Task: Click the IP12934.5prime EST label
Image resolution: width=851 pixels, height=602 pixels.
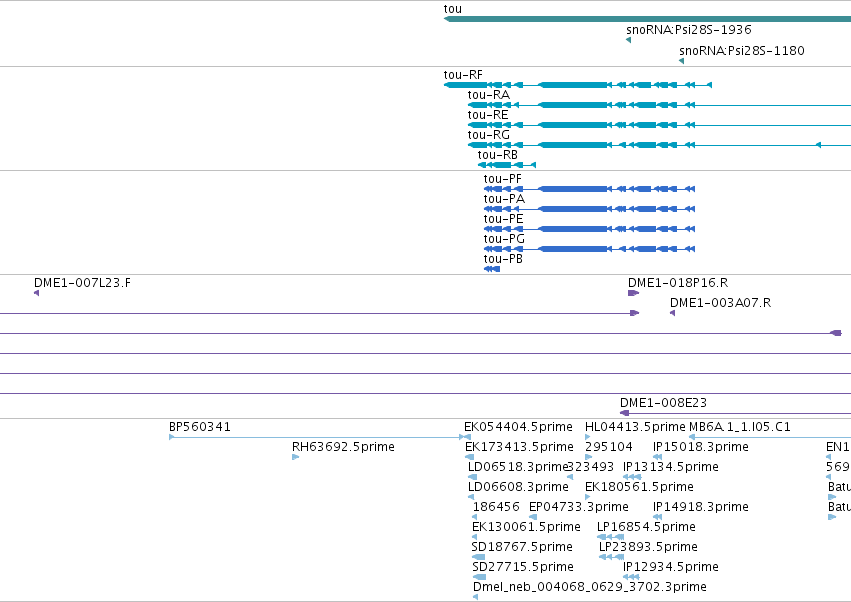Action: coord(671,568)
